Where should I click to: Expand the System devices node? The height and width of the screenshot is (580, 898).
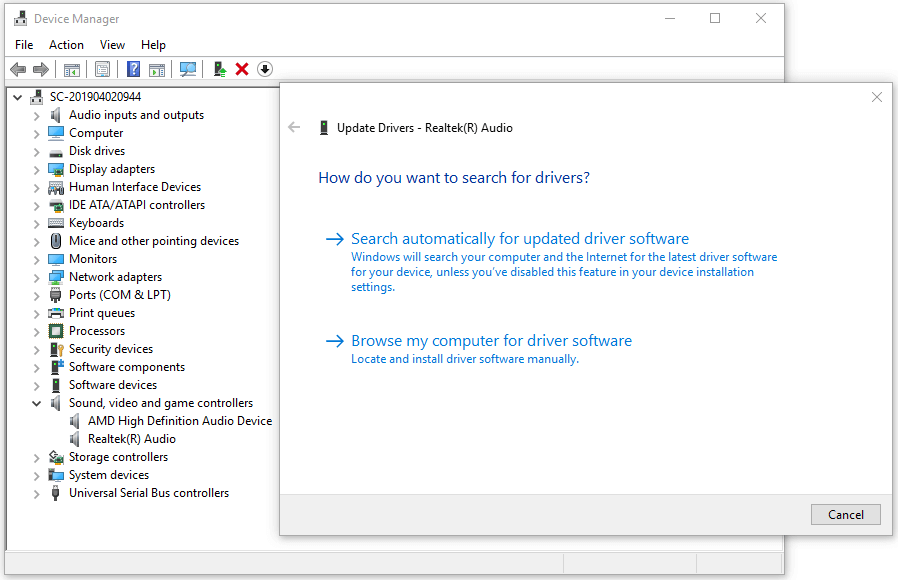tap(37, 476)
